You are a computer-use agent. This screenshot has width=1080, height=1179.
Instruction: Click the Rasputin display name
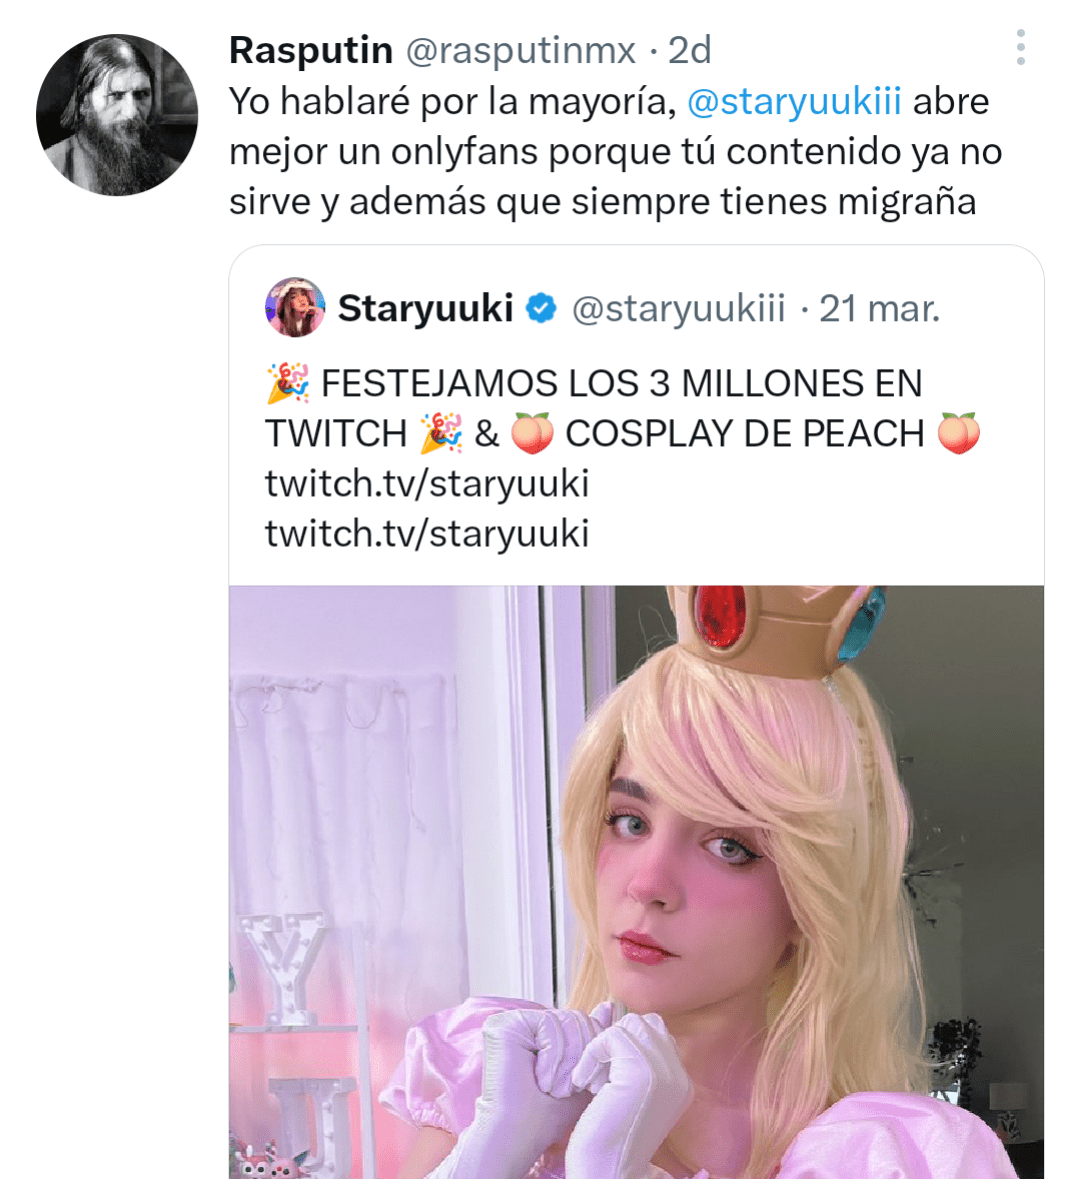click(x=310, y=50)
